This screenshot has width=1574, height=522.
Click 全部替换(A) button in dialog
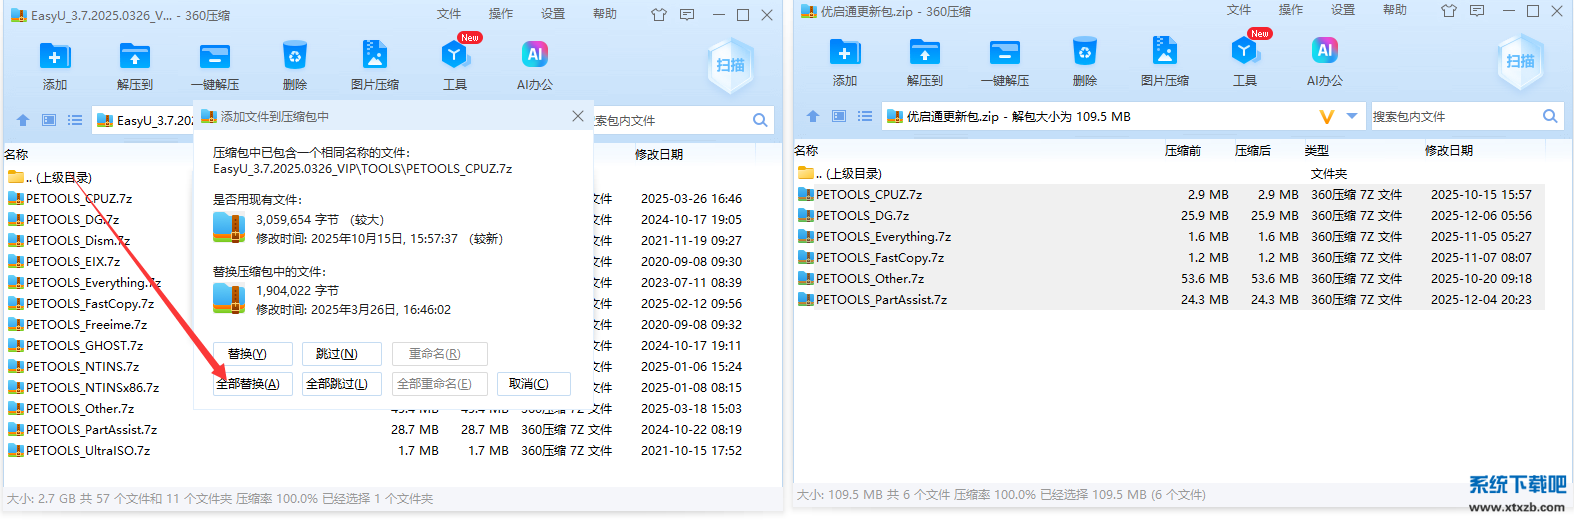click(252, 384)
